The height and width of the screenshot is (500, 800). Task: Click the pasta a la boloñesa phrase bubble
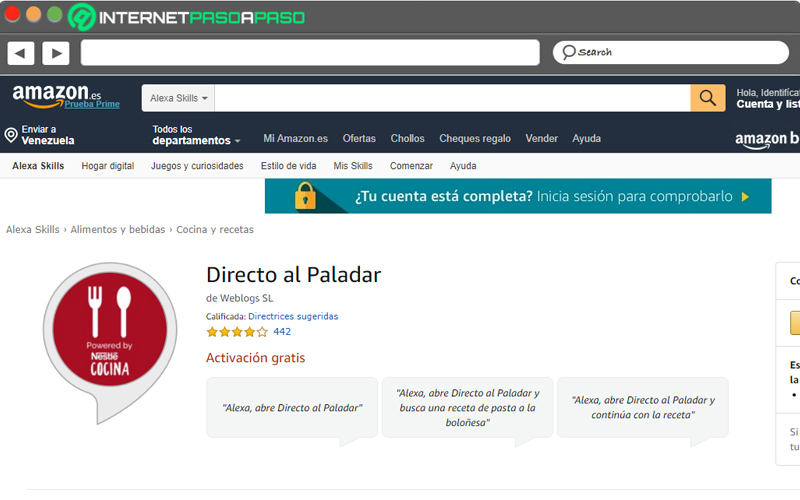(467, 408)
